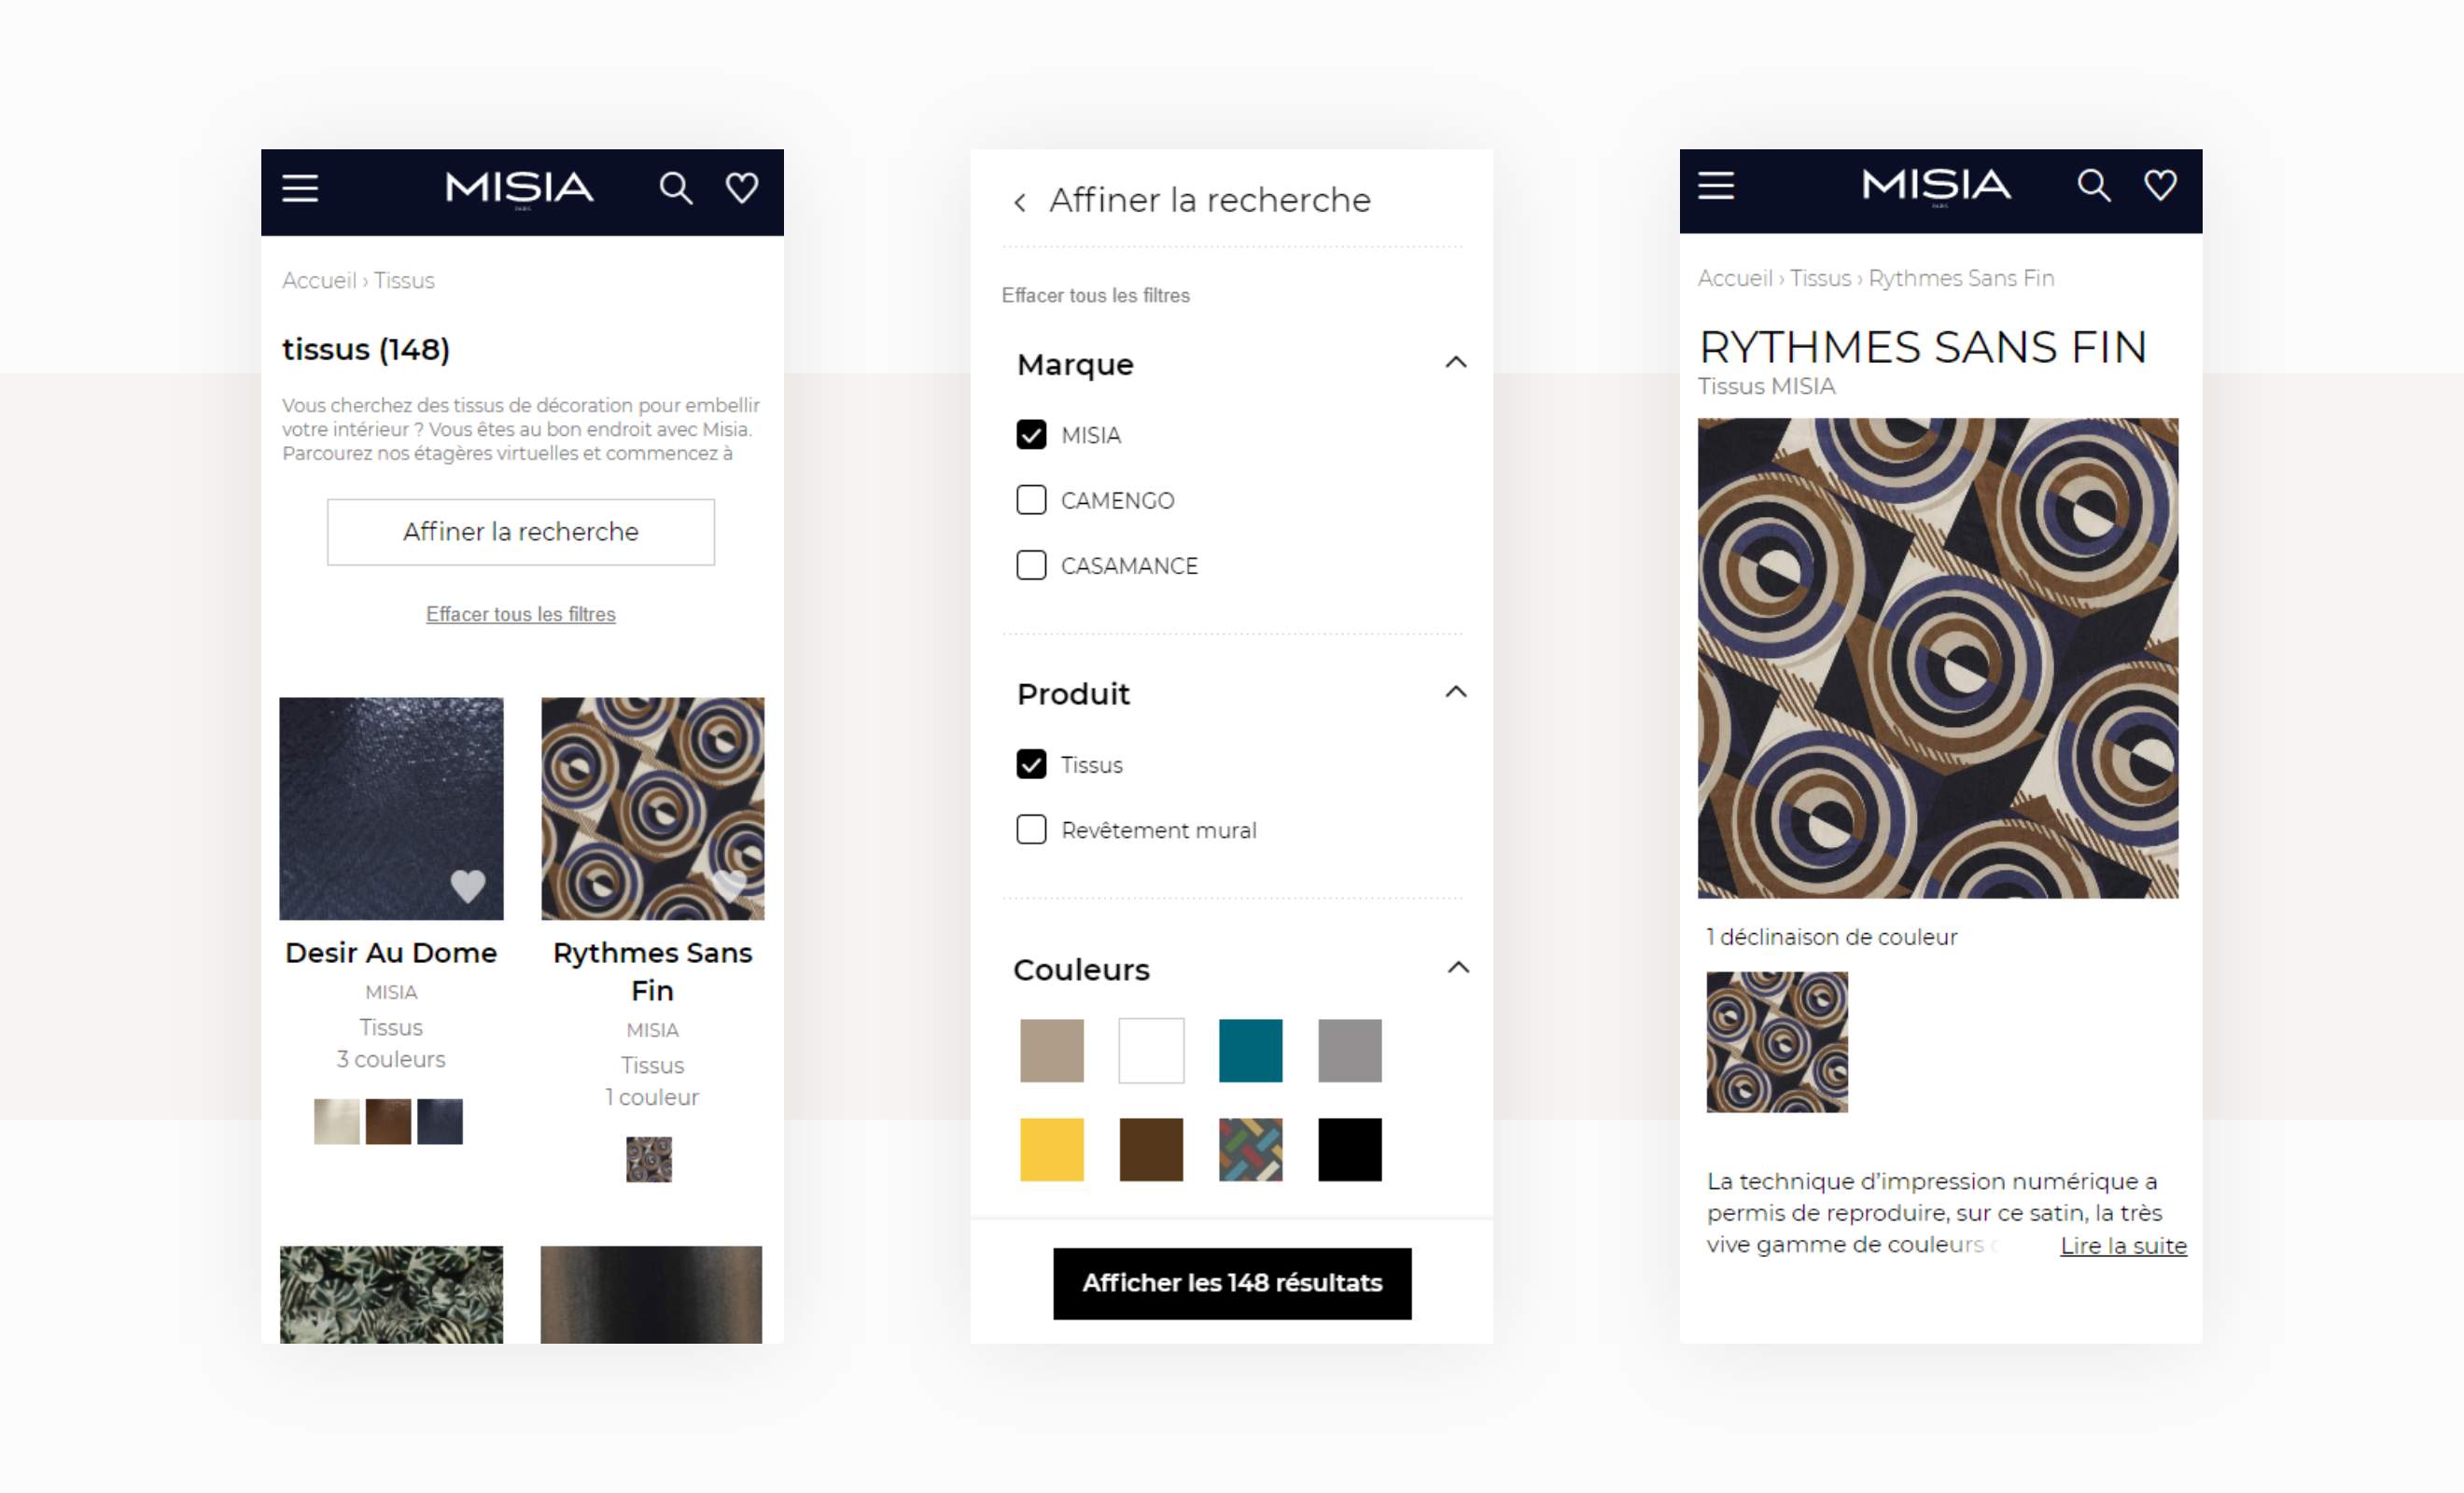Go to Accueil breadcrumb on the list screen

(319, 281)
